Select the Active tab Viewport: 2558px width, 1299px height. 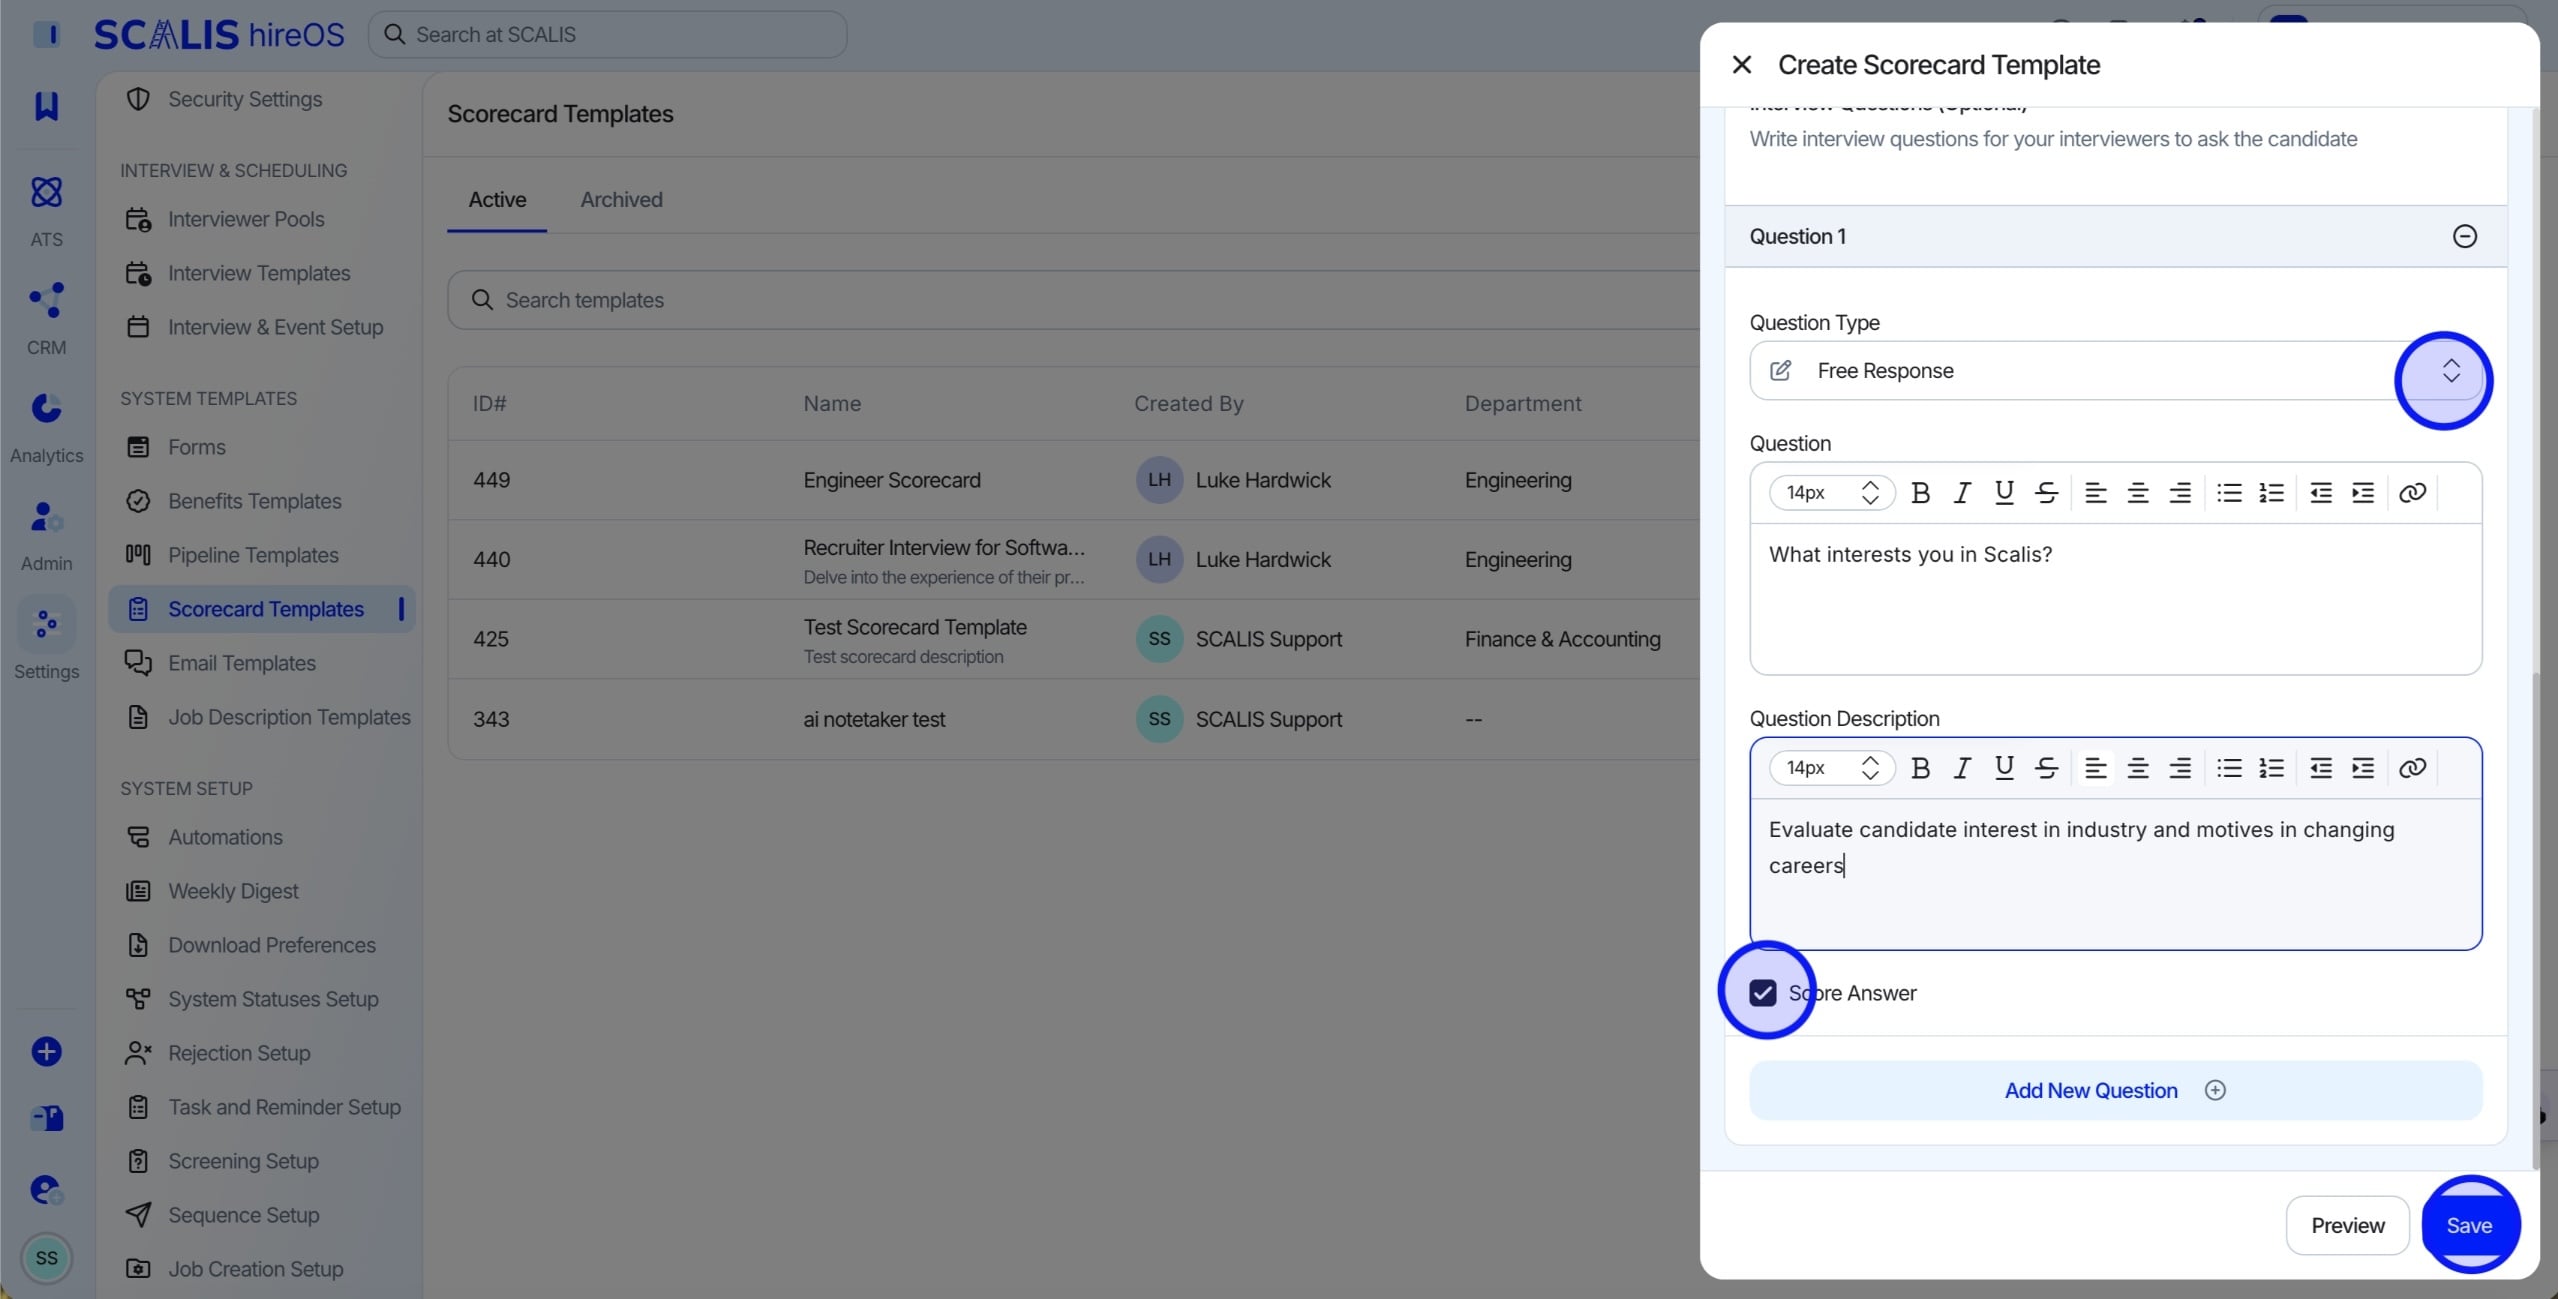pyautogui.click(x=497, y=199)
